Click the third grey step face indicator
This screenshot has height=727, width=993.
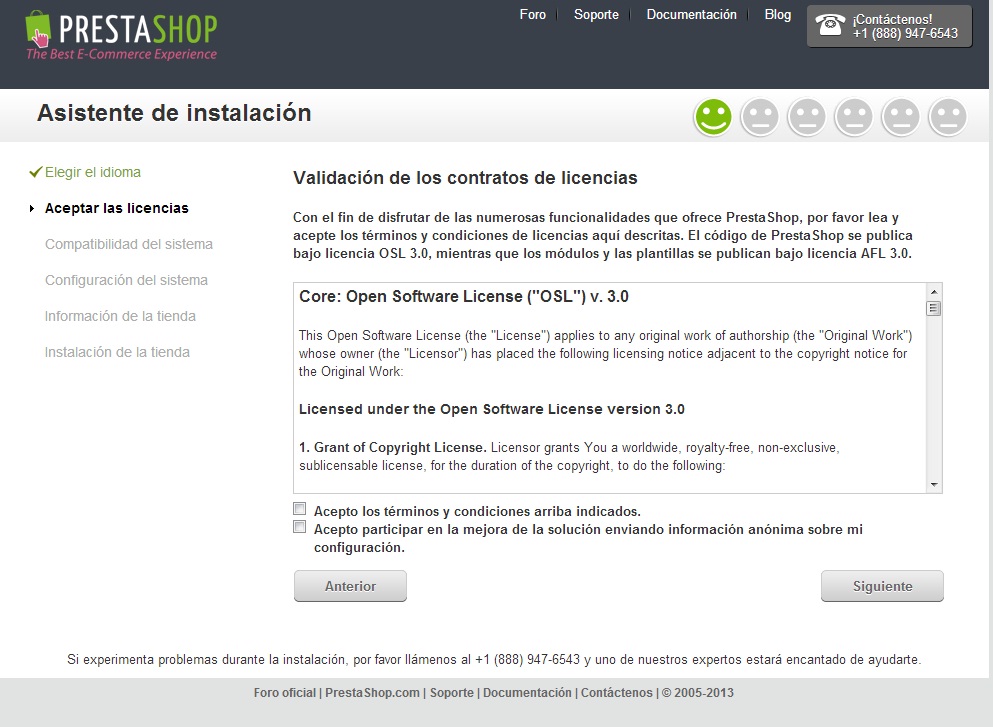click(807, 117)
